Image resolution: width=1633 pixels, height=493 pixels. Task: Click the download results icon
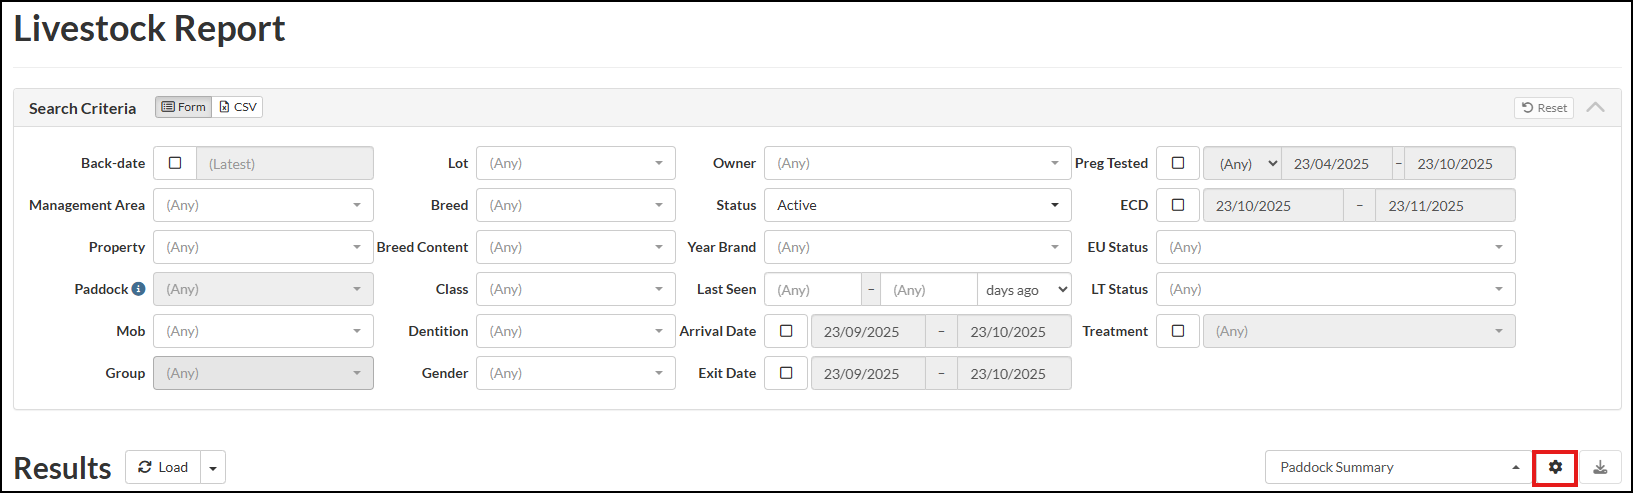1600,467
